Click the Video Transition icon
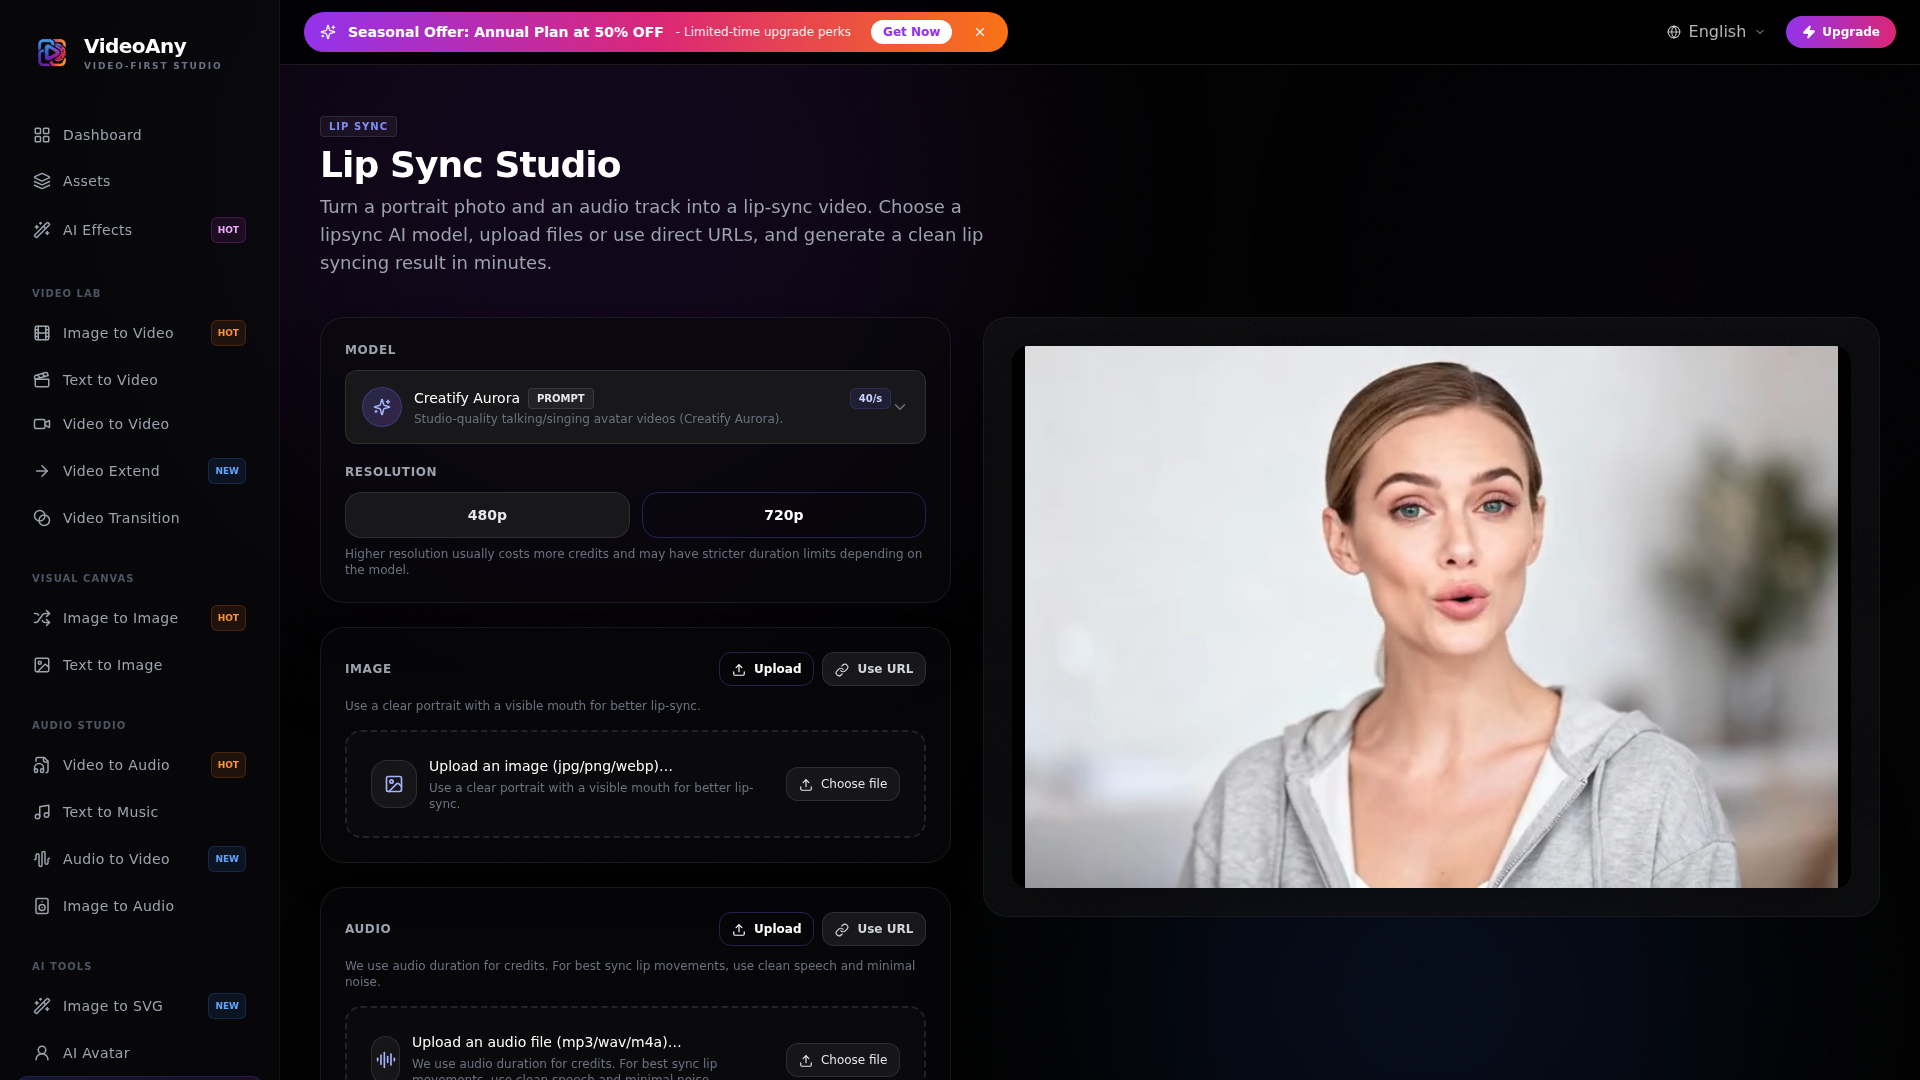Screen dimensions: 1920x1080 click(x=42, y=518)
